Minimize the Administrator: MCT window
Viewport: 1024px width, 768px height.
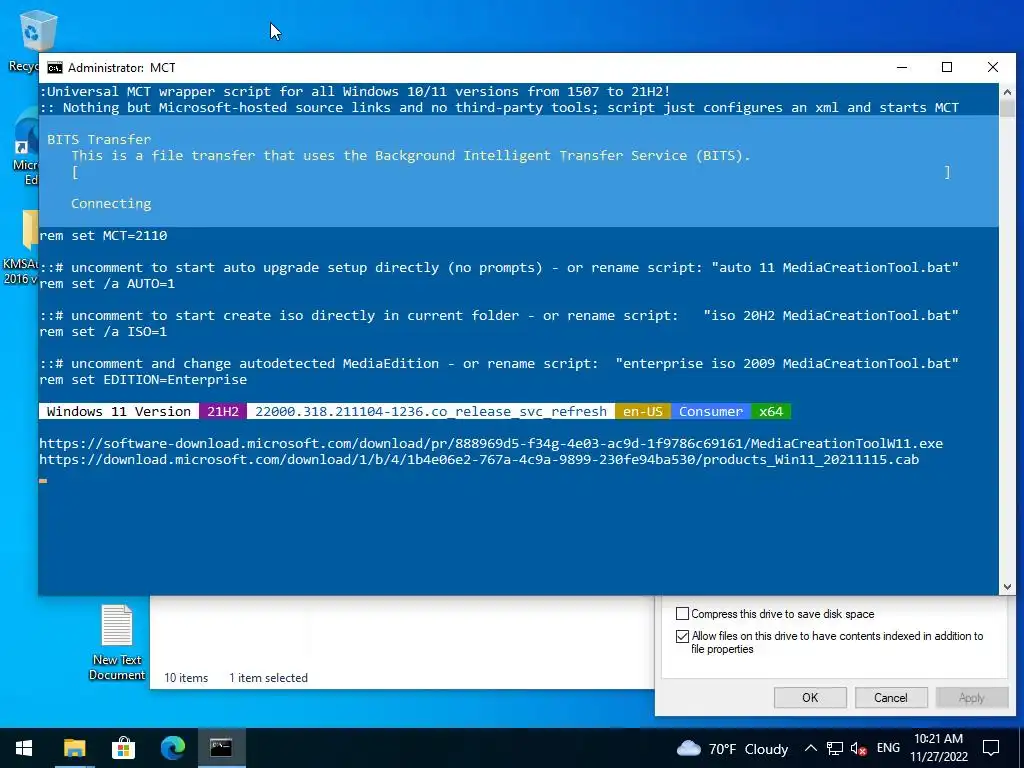902,67
